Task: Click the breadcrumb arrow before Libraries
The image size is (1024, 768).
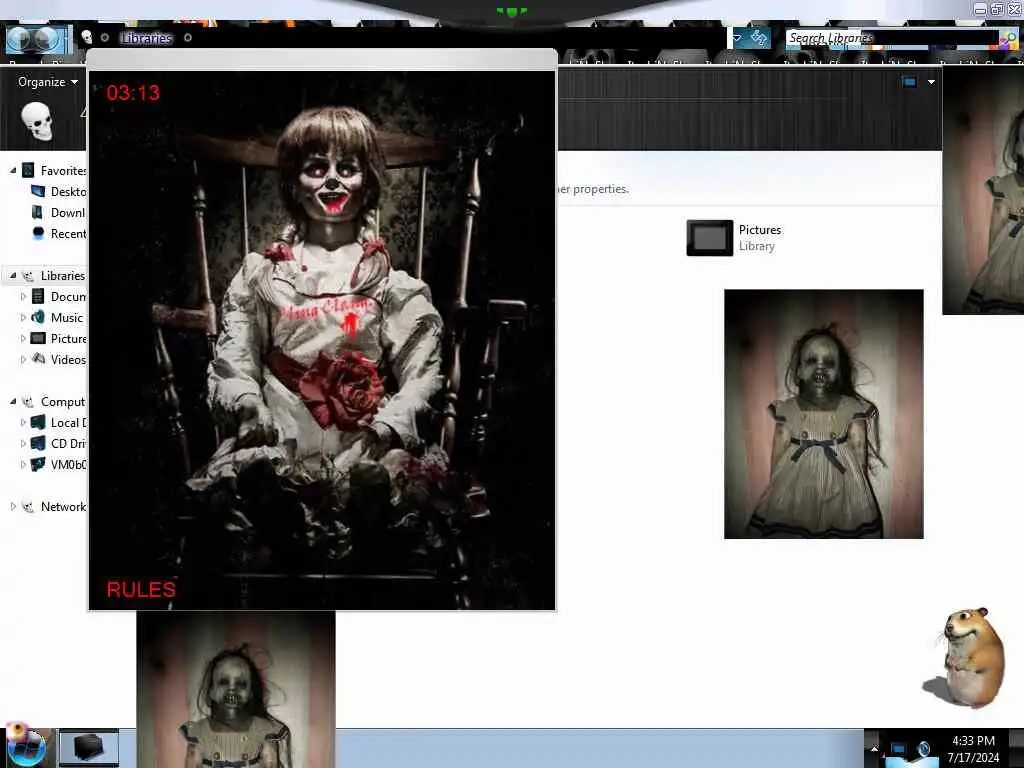Action: tap(104, 38)
